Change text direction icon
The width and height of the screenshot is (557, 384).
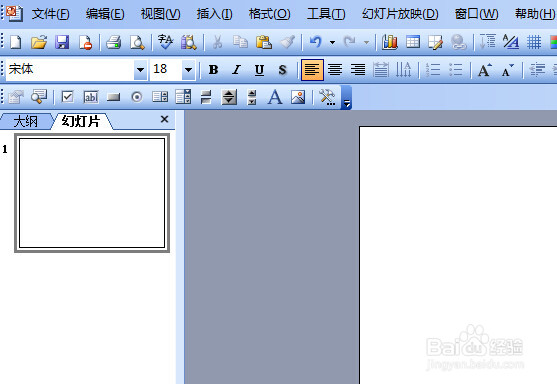[x=404, y=70]
